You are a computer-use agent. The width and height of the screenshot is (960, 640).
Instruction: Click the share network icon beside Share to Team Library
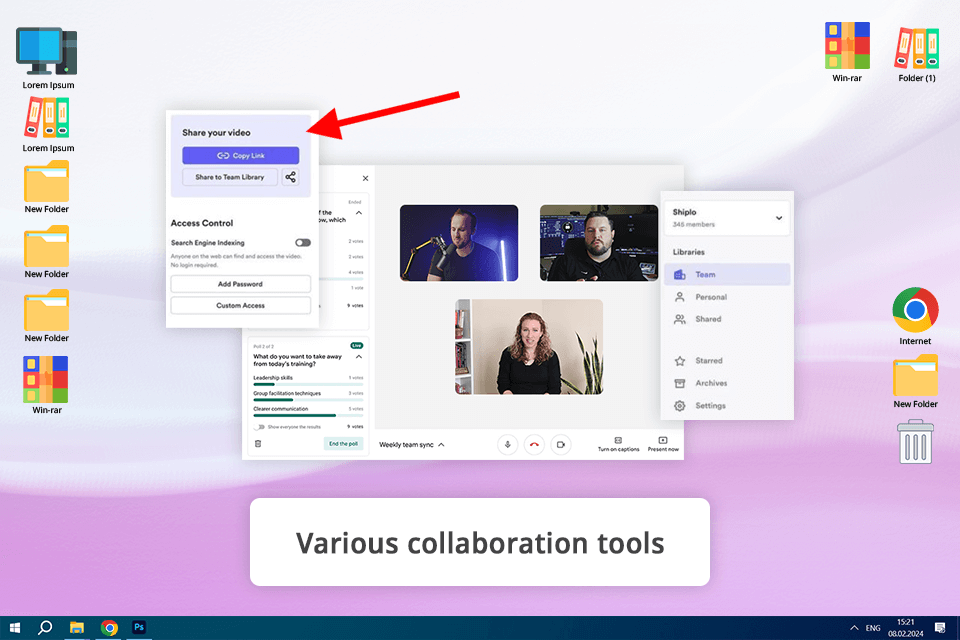[x=290, y=177]
